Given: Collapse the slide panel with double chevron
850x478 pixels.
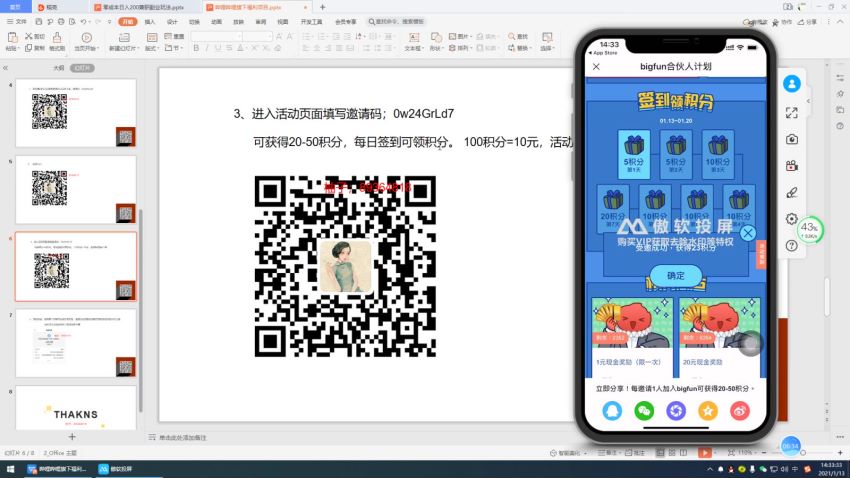Looking at the screenshot, I should click(x=5, y=68).
